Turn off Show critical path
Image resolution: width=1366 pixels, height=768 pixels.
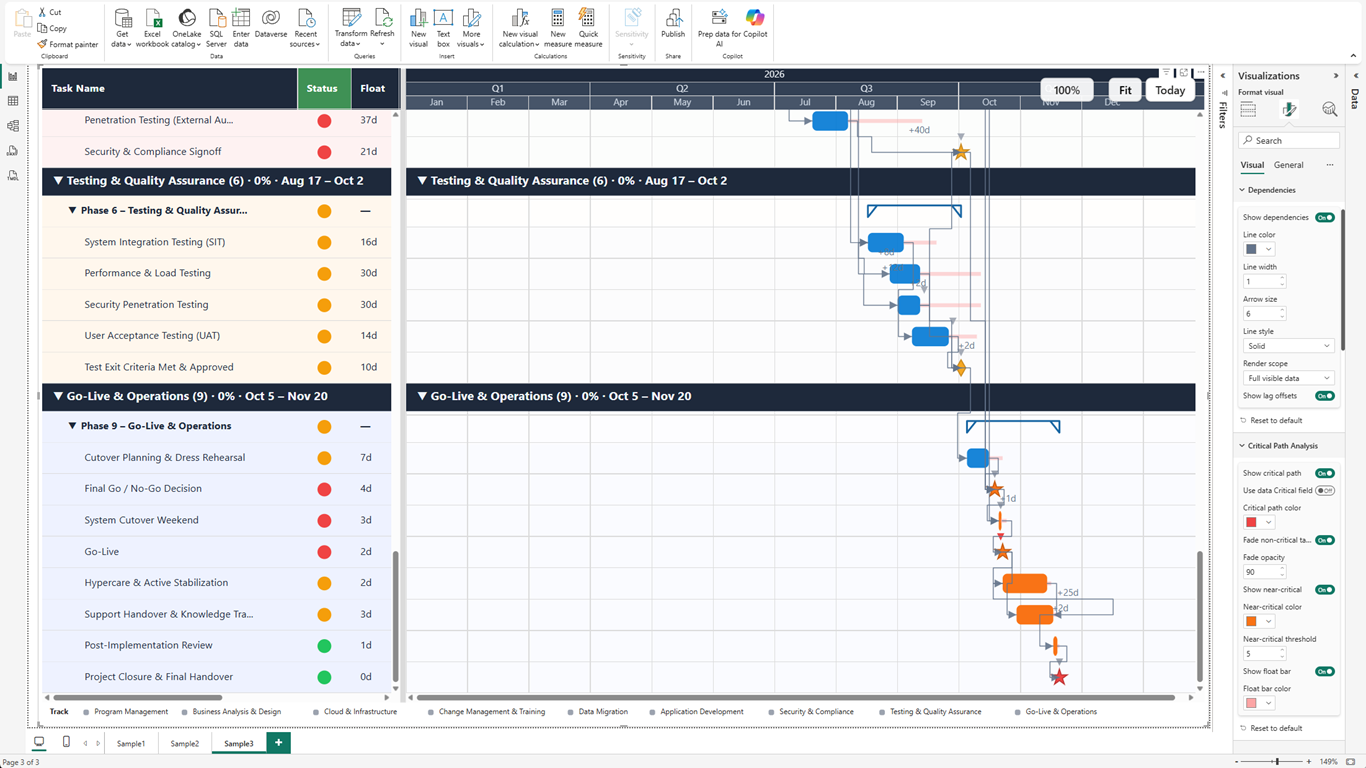tap(1325, 472)
